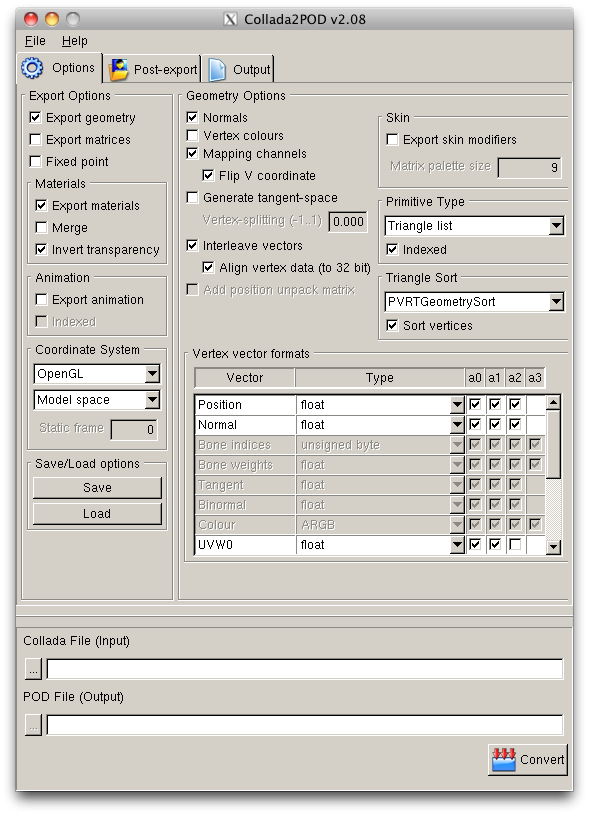The height and width of the screenshot is (815, 589).
Task: Open the File menu
Action: pyautogui.click(x=35, y=41)
